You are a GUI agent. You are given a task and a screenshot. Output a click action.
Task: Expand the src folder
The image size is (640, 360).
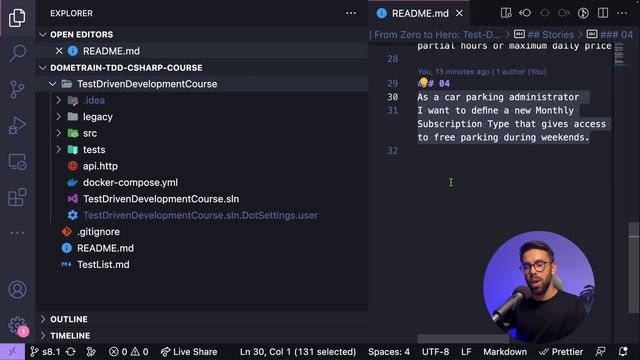pos(58,133)
